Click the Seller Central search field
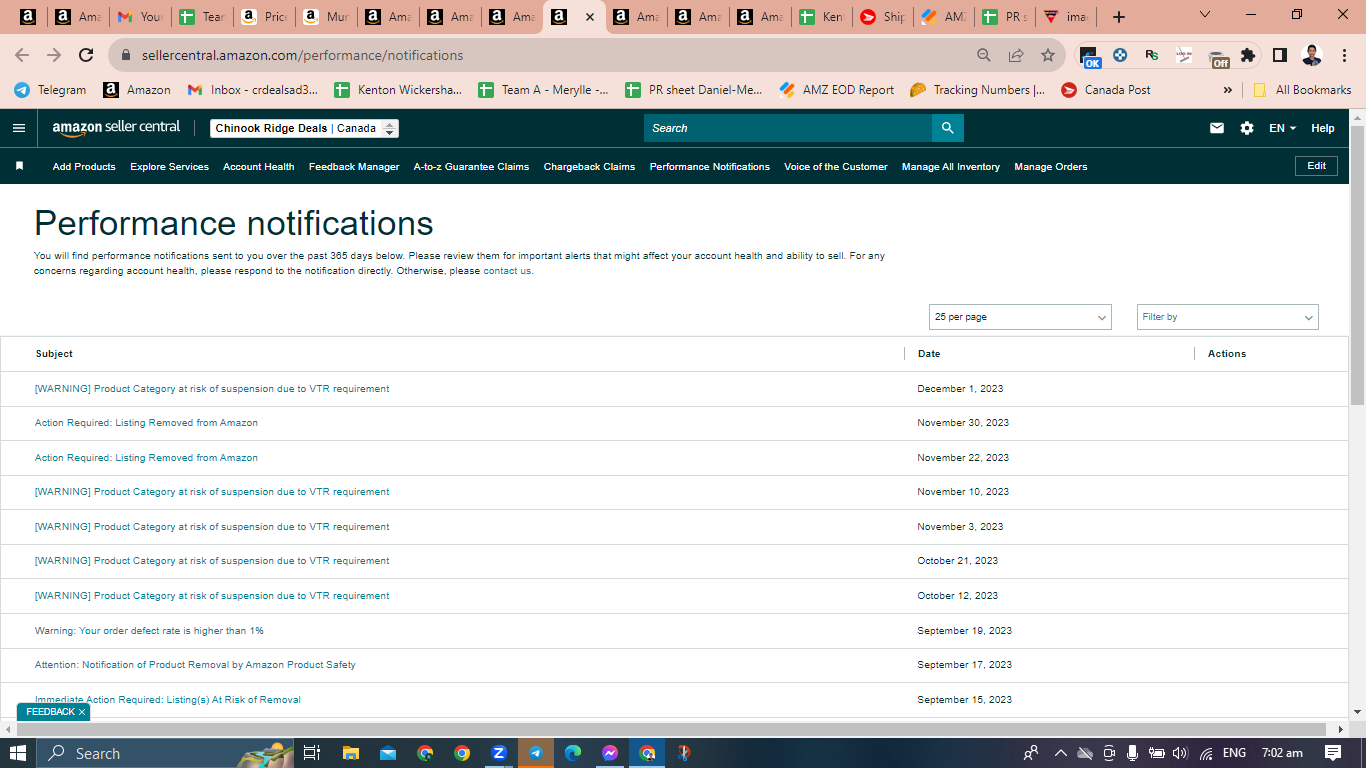Viewport: 1366px width, 768px height. point(788,128)
